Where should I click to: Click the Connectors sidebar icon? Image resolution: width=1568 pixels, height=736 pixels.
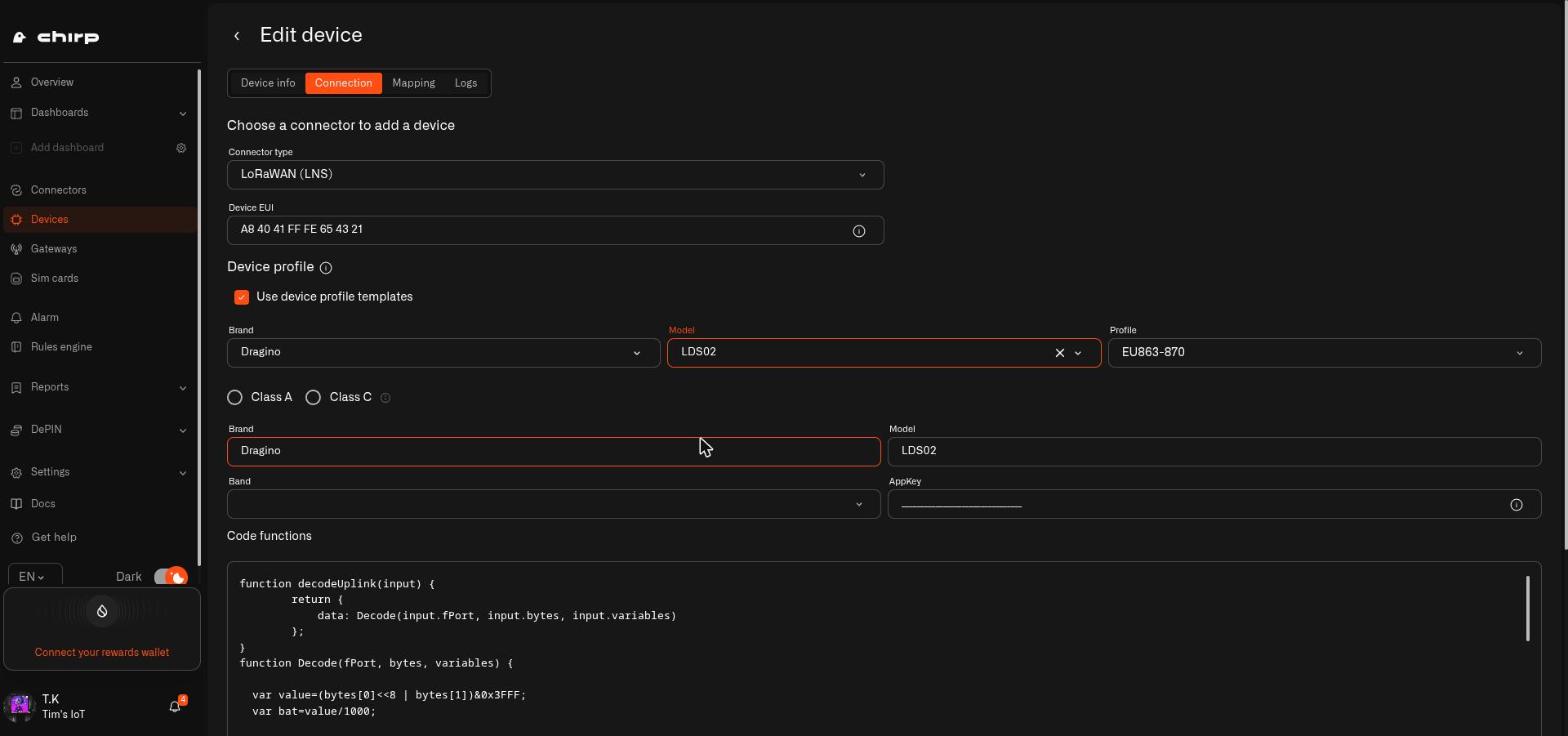pos(16,190)
